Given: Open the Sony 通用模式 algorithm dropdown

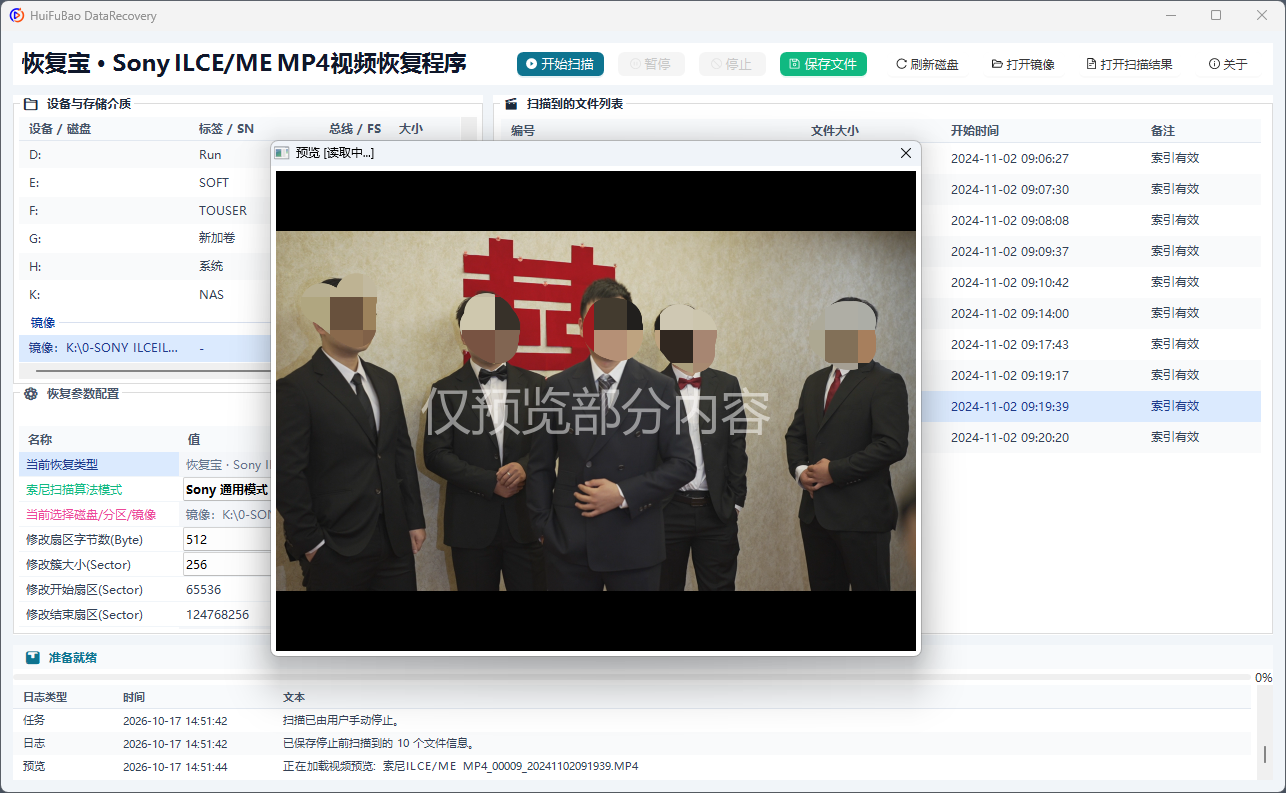Looking at the screenshot, I should pos(228,490).
